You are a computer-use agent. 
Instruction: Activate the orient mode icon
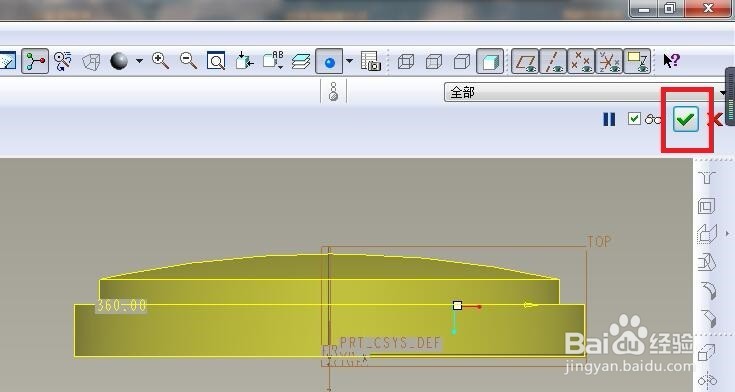click(62, 61)
